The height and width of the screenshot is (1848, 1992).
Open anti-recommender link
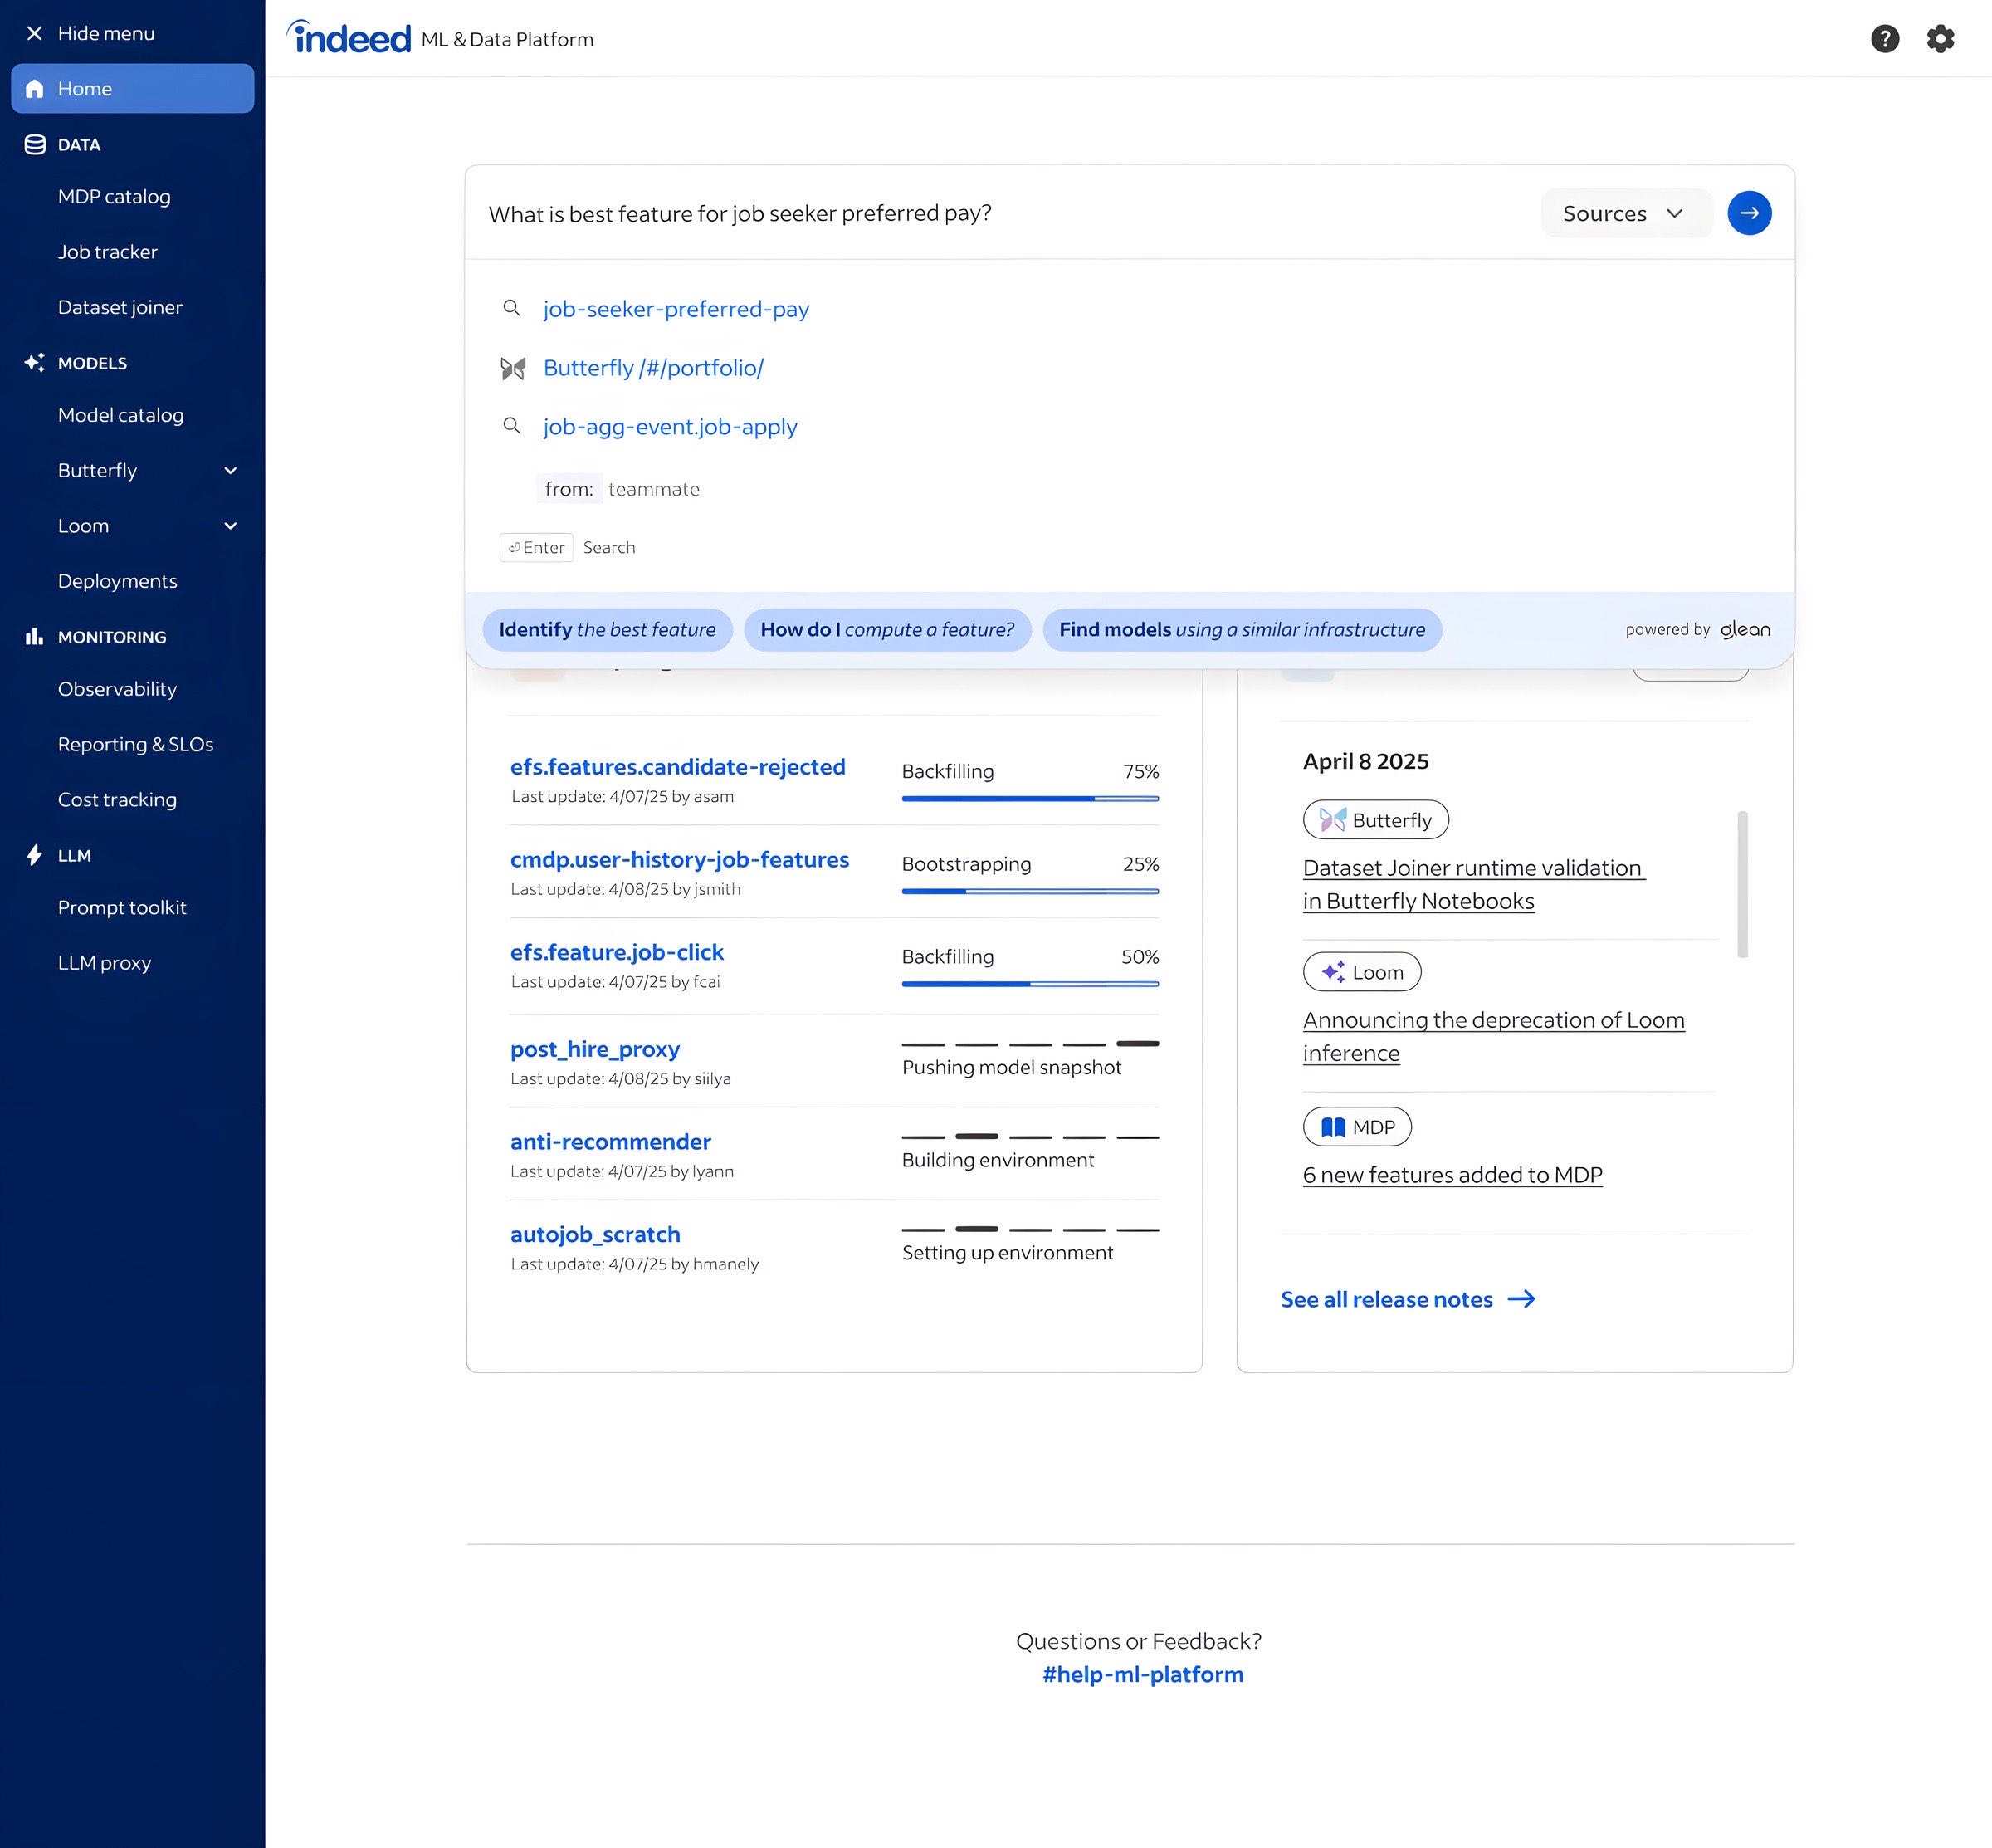tap(611, 1142)
